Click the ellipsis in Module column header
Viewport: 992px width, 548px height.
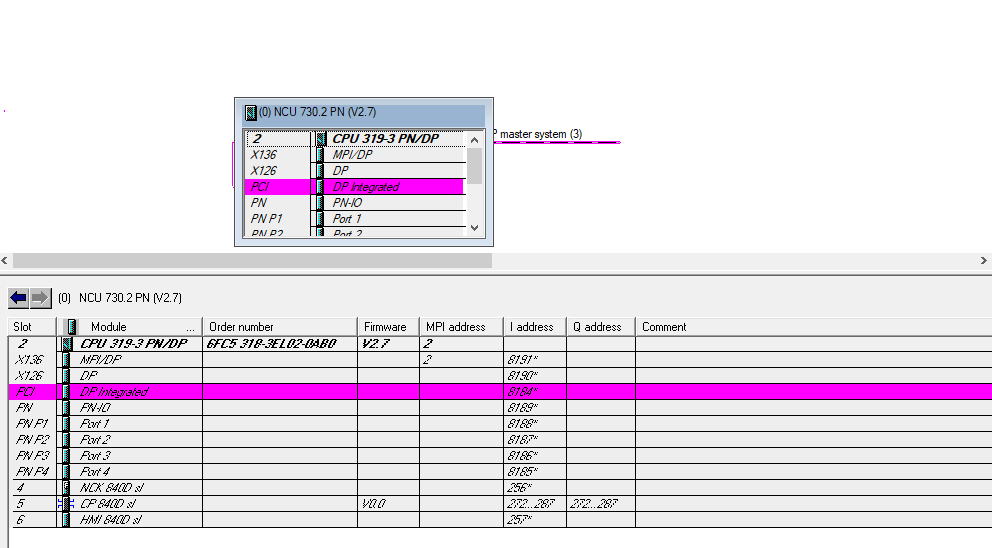(x=190, y=328)
